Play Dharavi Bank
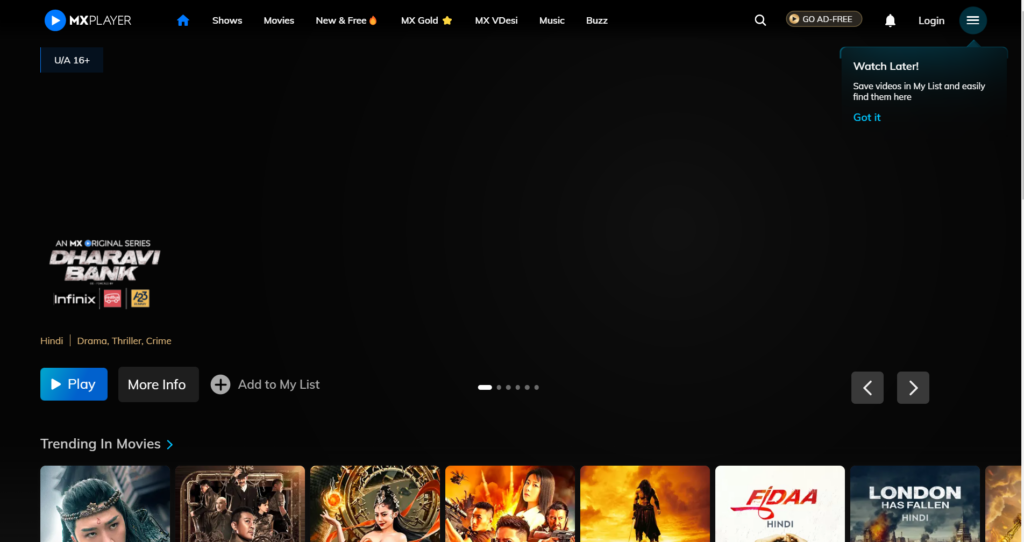Image resolution: width=1024 pixels, height=542 pixels. point(74,384)
